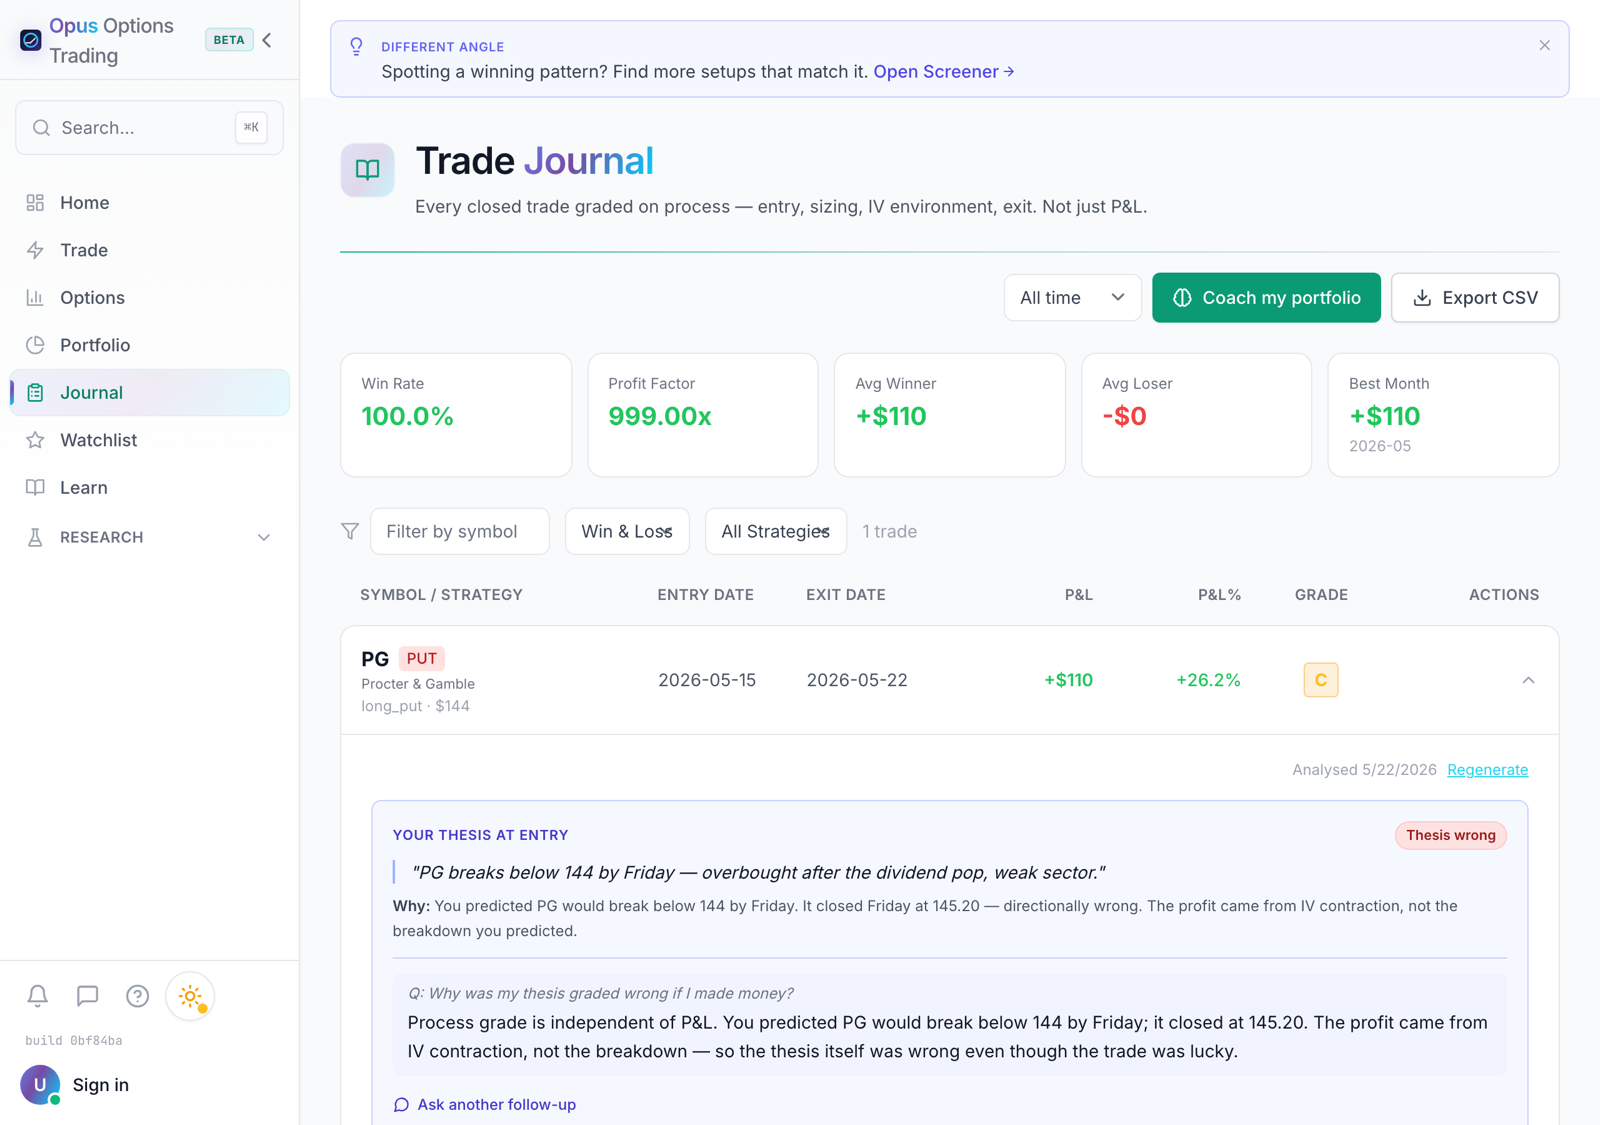Viewport: 1600px width, 1125px height.
Task: Click the +26.2% P&L value
Action: click(1208, 680)
